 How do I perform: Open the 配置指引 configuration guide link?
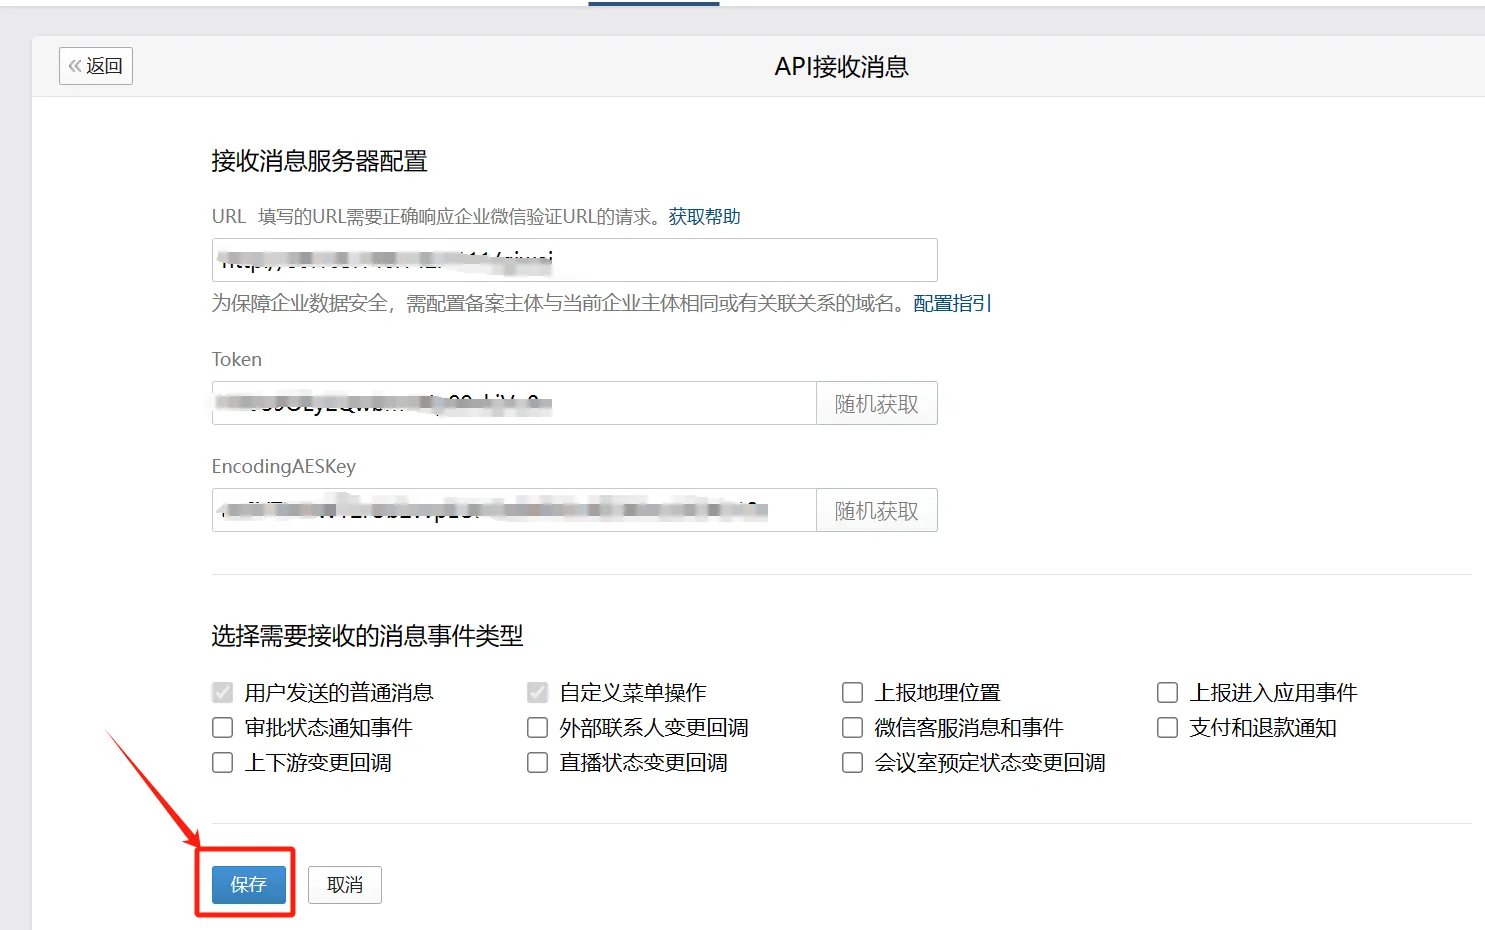(x=952, y=303)
